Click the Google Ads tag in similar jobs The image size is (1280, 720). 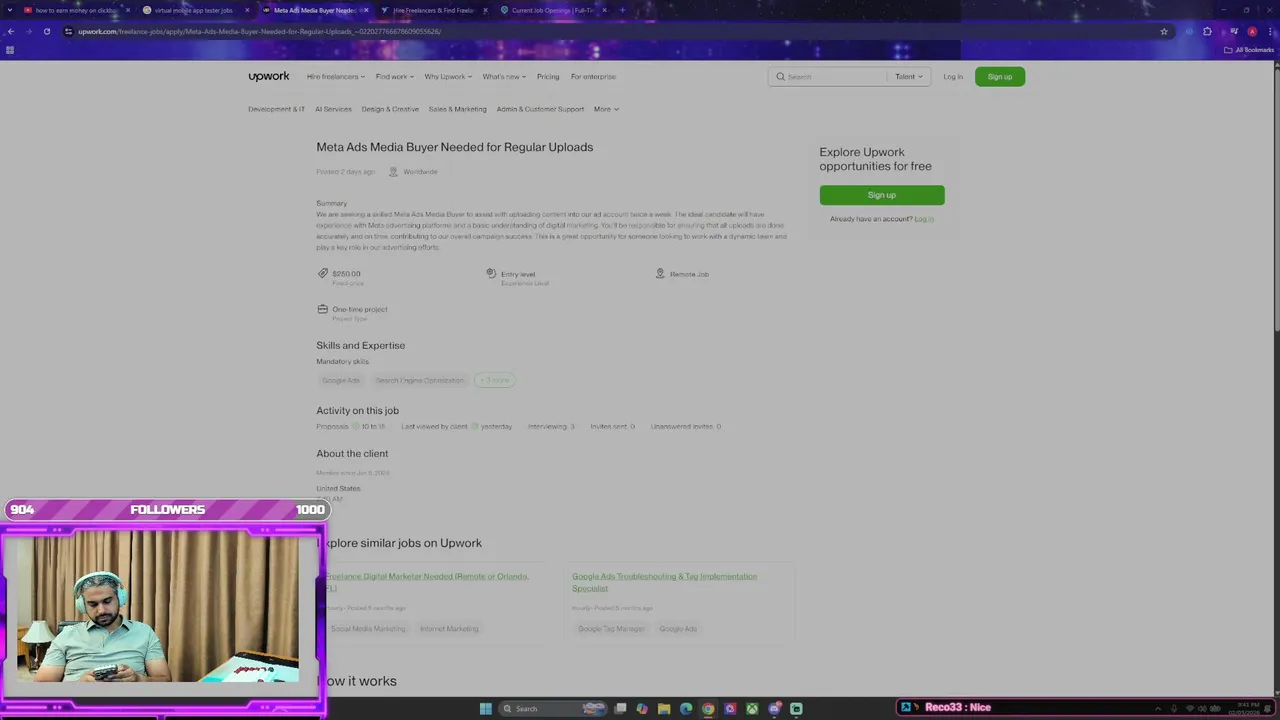pos(678,629)
